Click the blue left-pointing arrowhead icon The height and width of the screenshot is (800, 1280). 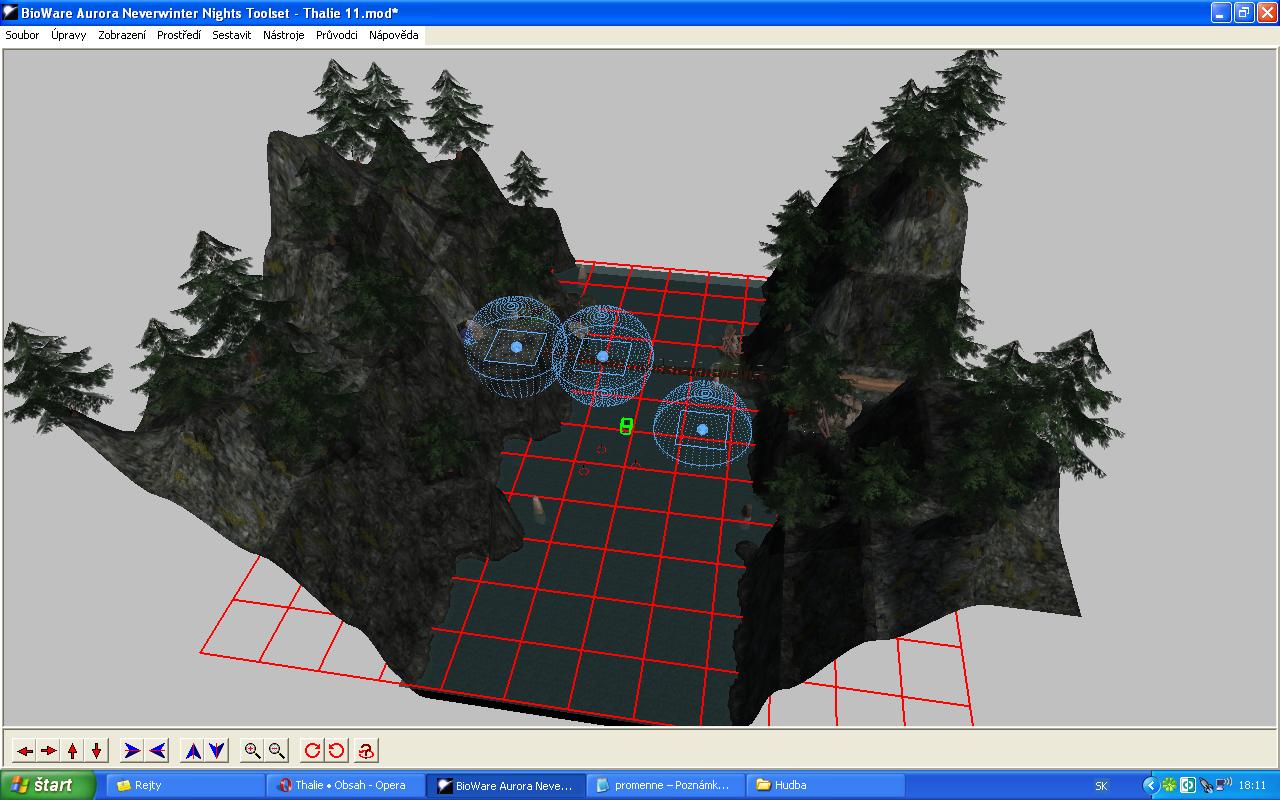click(157, 750)
